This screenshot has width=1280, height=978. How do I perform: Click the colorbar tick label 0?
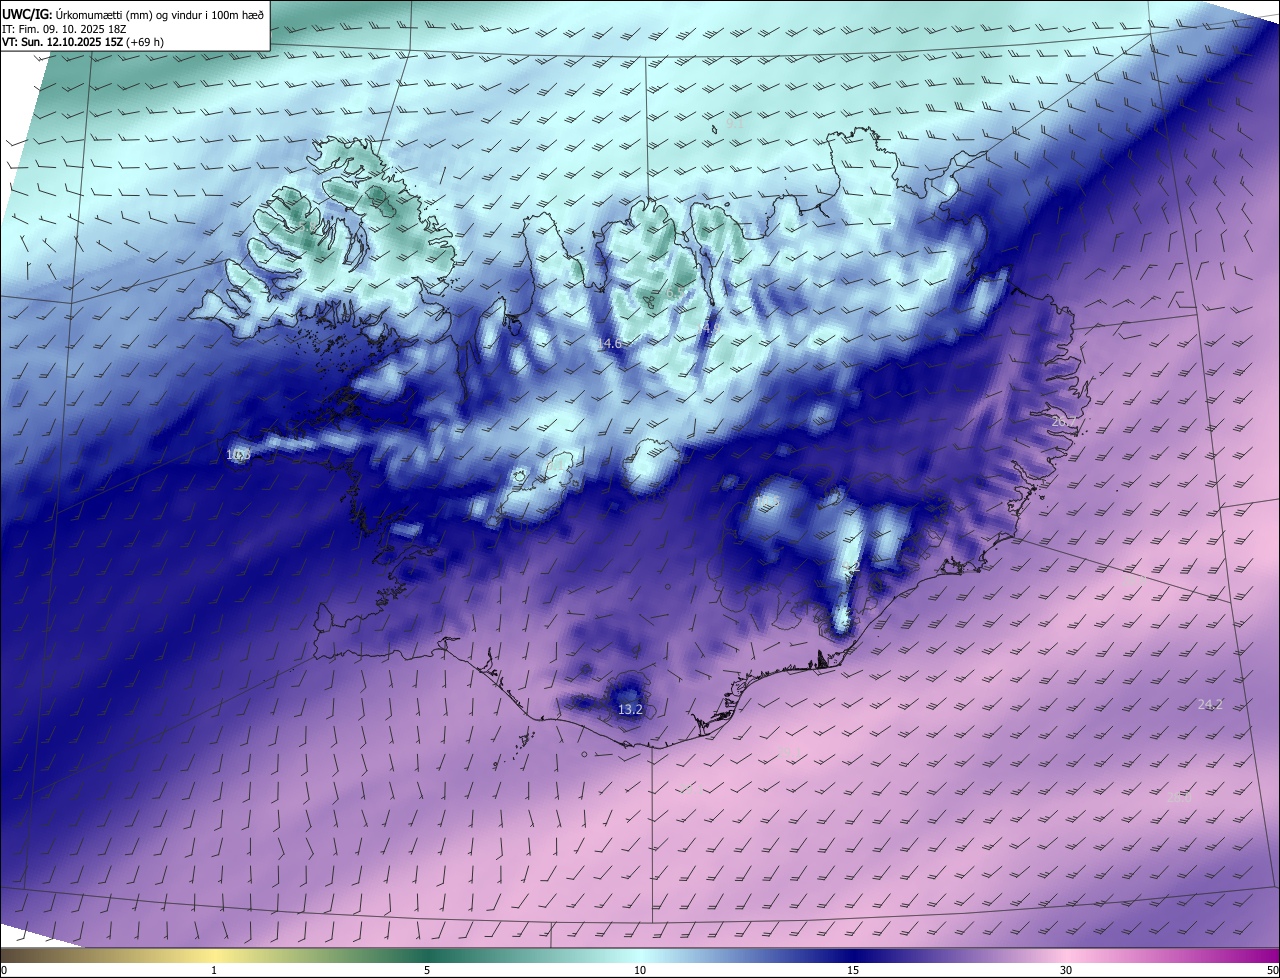pyautogui.click(x=4, y=970)
